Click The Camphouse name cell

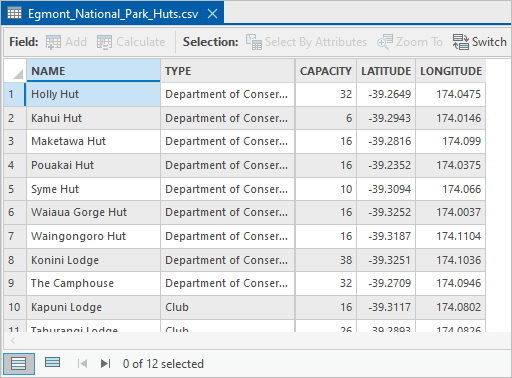pos(94,283)
